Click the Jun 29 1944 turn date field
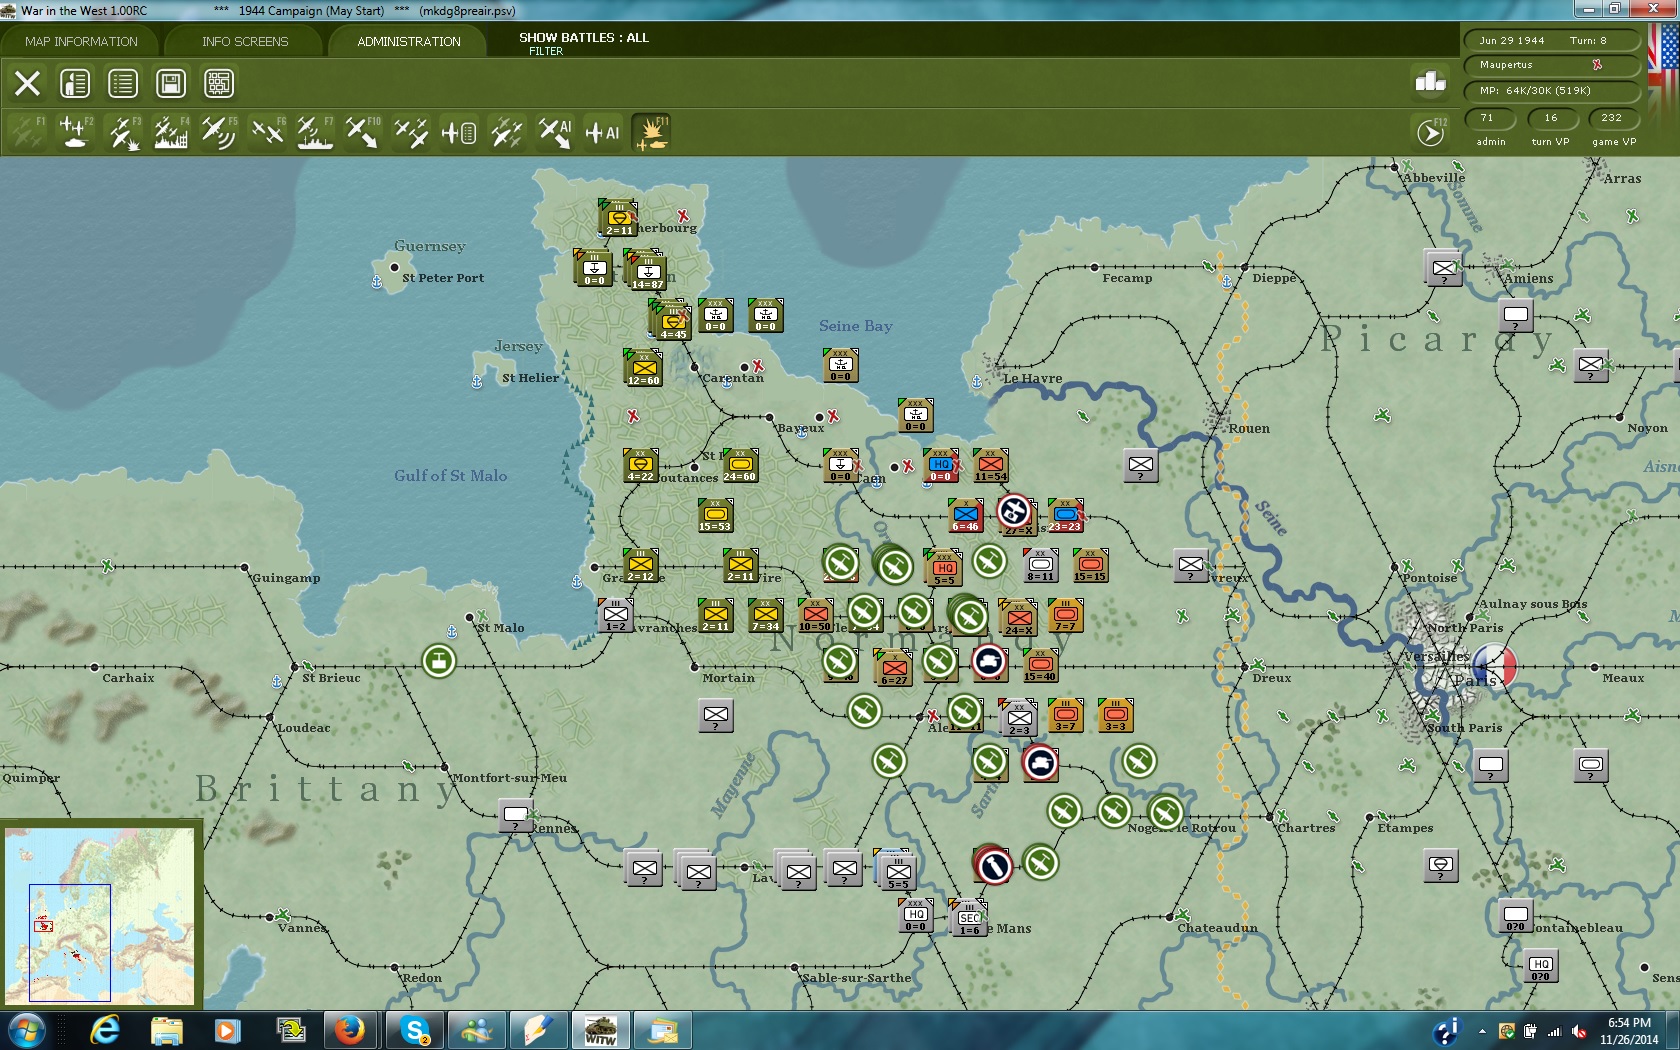Image resolution: width=1680 pixels, height=1050 pixels. point(1552,41)
